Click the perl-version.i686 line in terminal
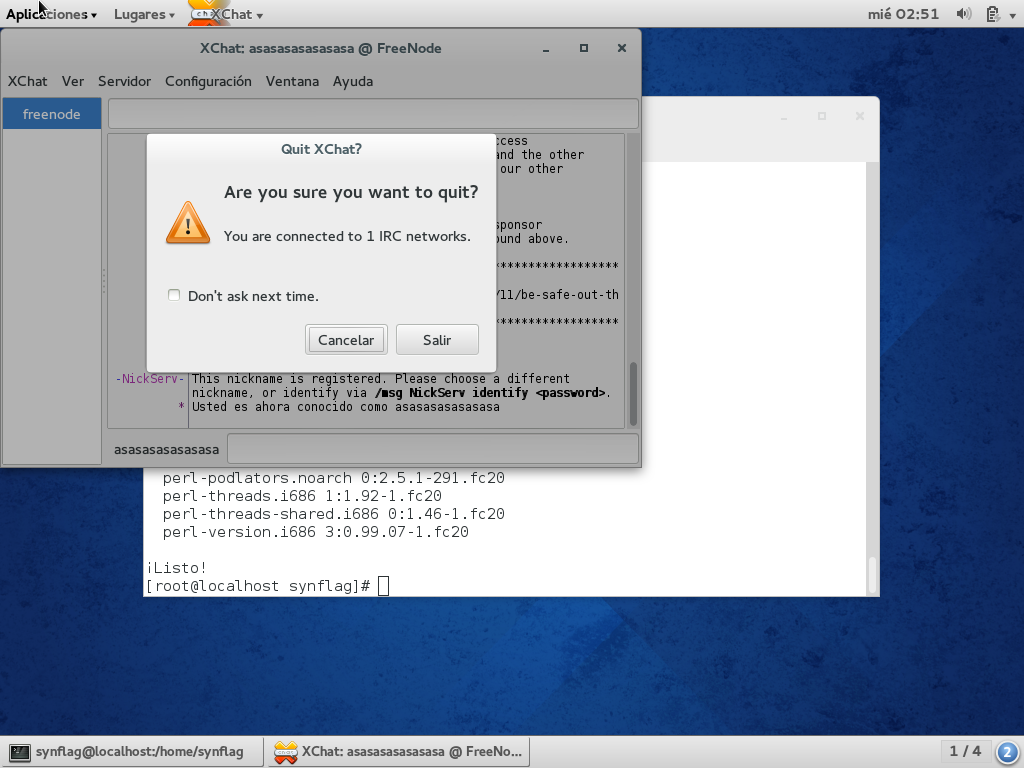1024x768 pixels. 315,532
